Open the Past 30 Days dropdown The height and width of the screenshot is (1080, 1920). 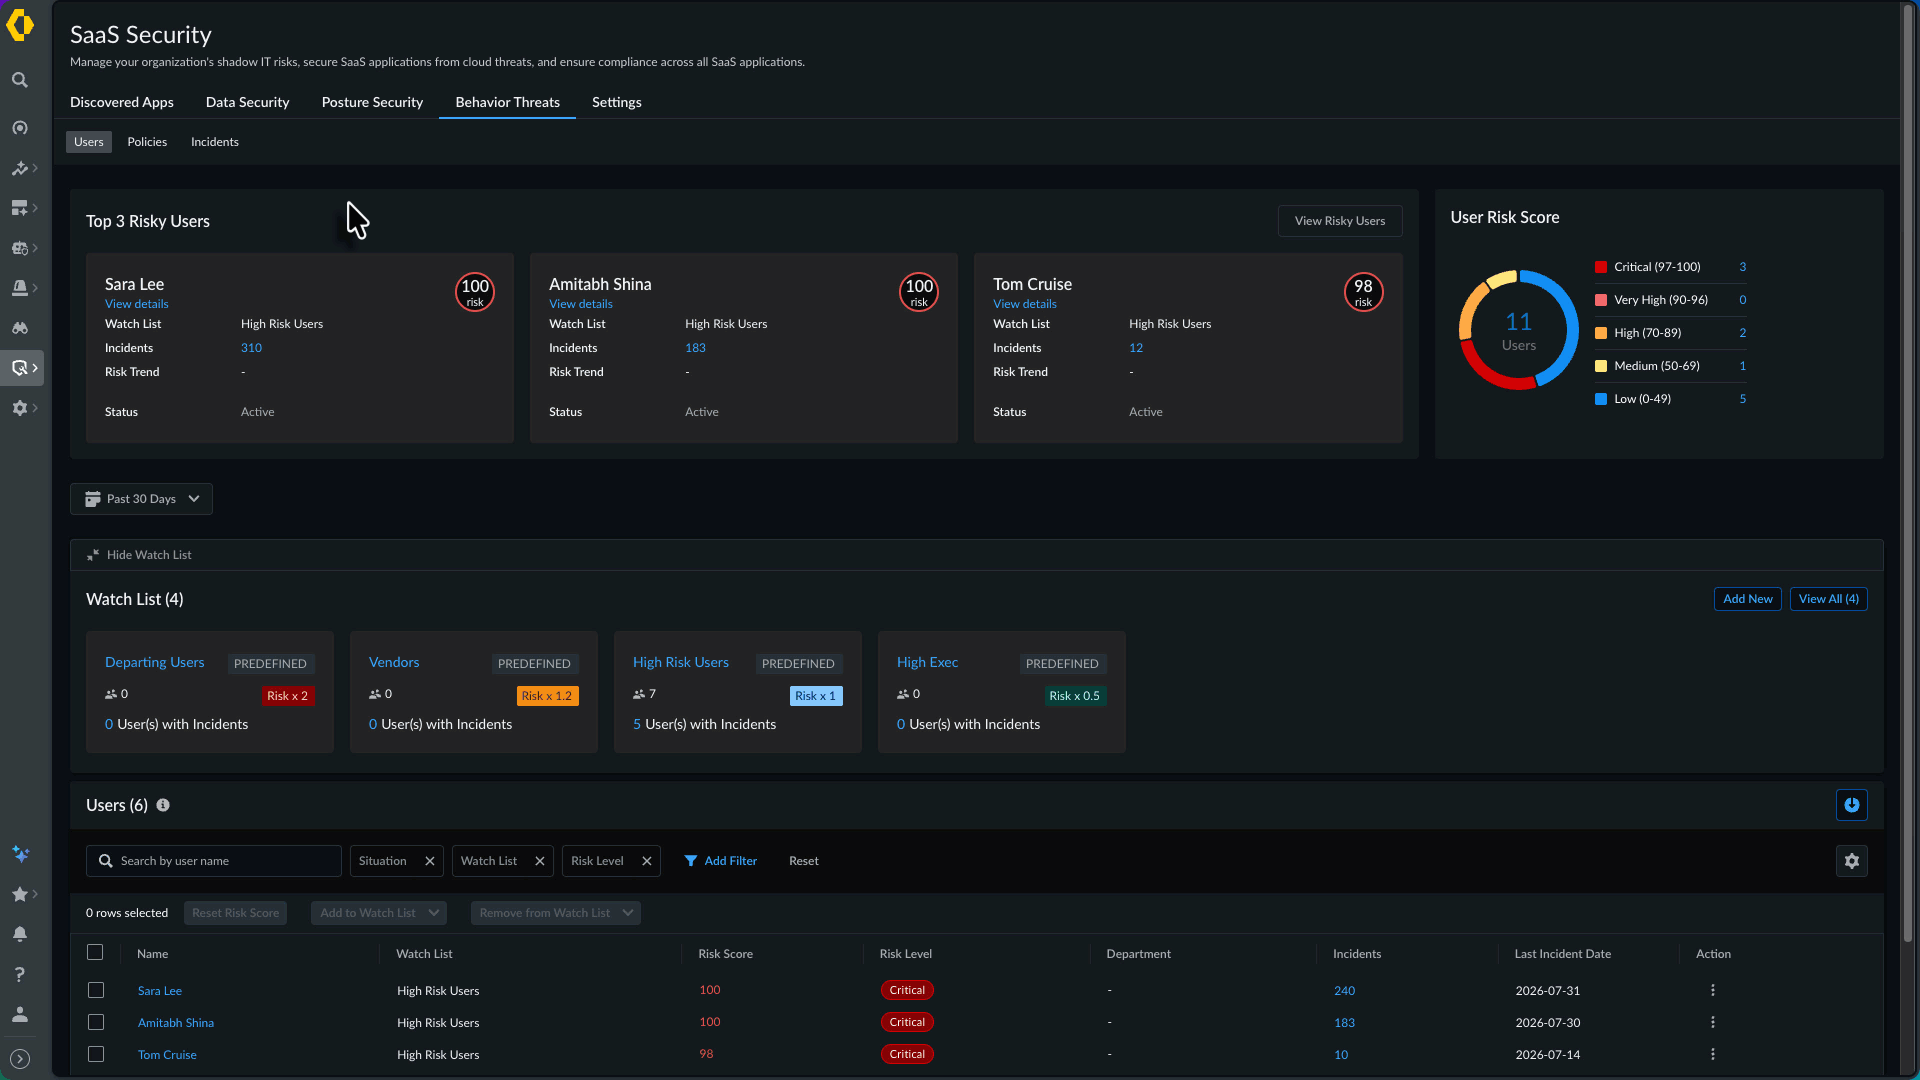(x=141, y=499)
